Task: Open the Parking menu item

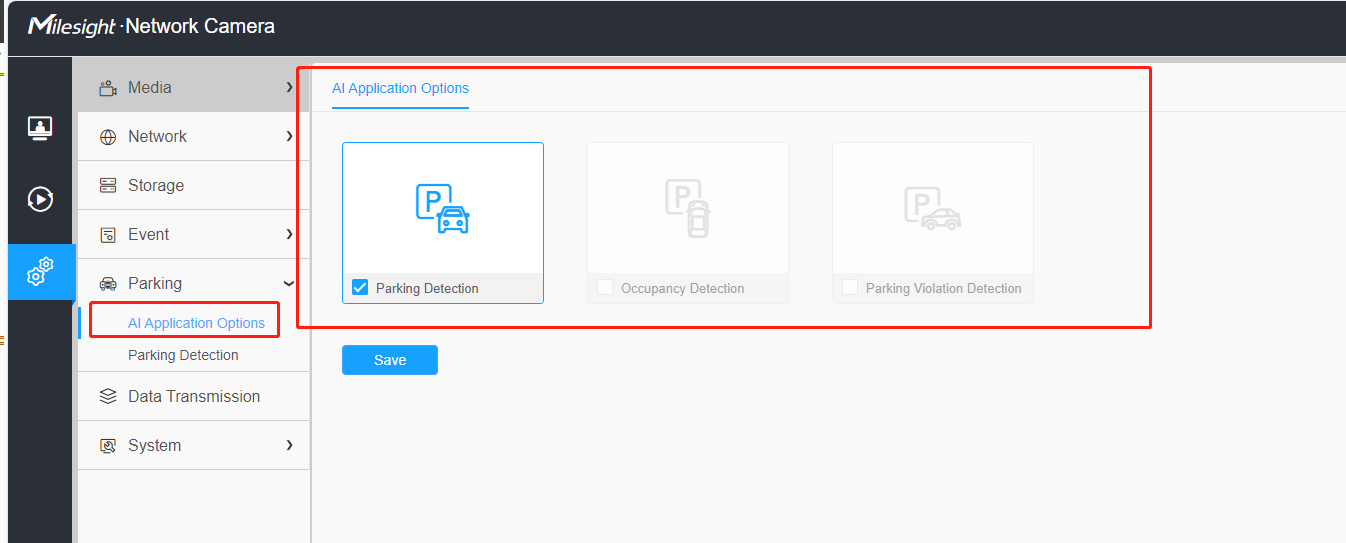Action: [x=194, y=284]
